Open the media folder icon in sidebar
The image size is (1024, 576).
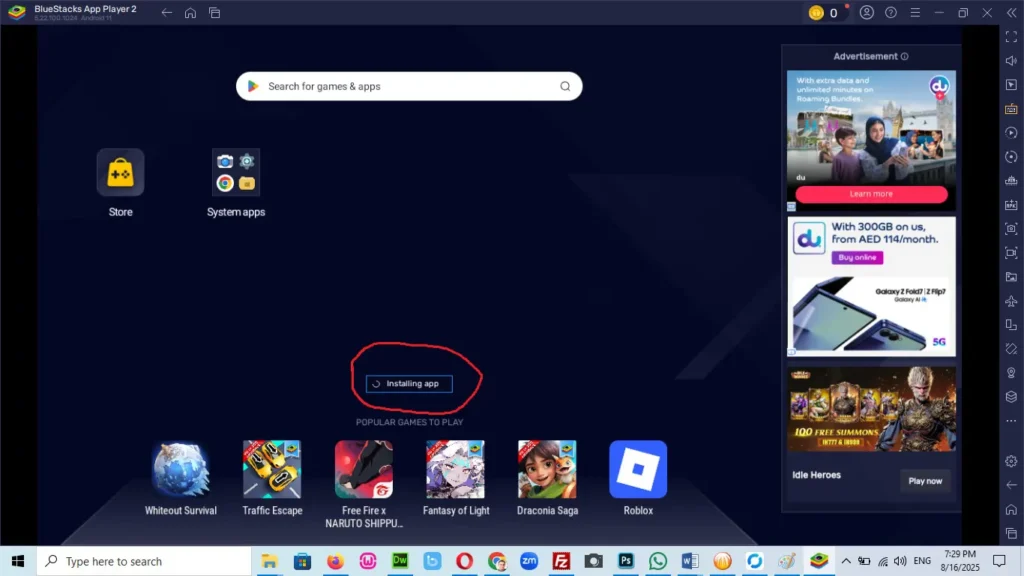tap(1011, 277)
